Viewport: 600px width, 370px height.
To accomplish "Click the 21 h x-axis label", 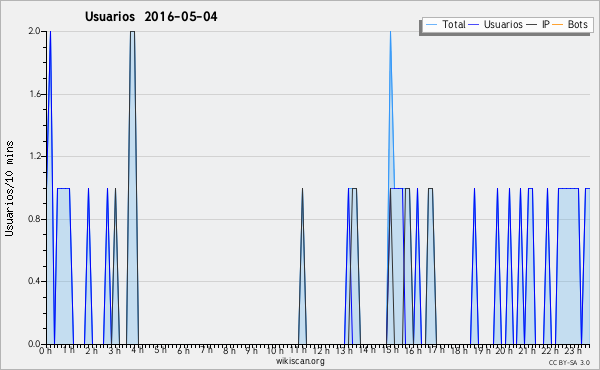I will pyautogui.click(x=528, y=351).
